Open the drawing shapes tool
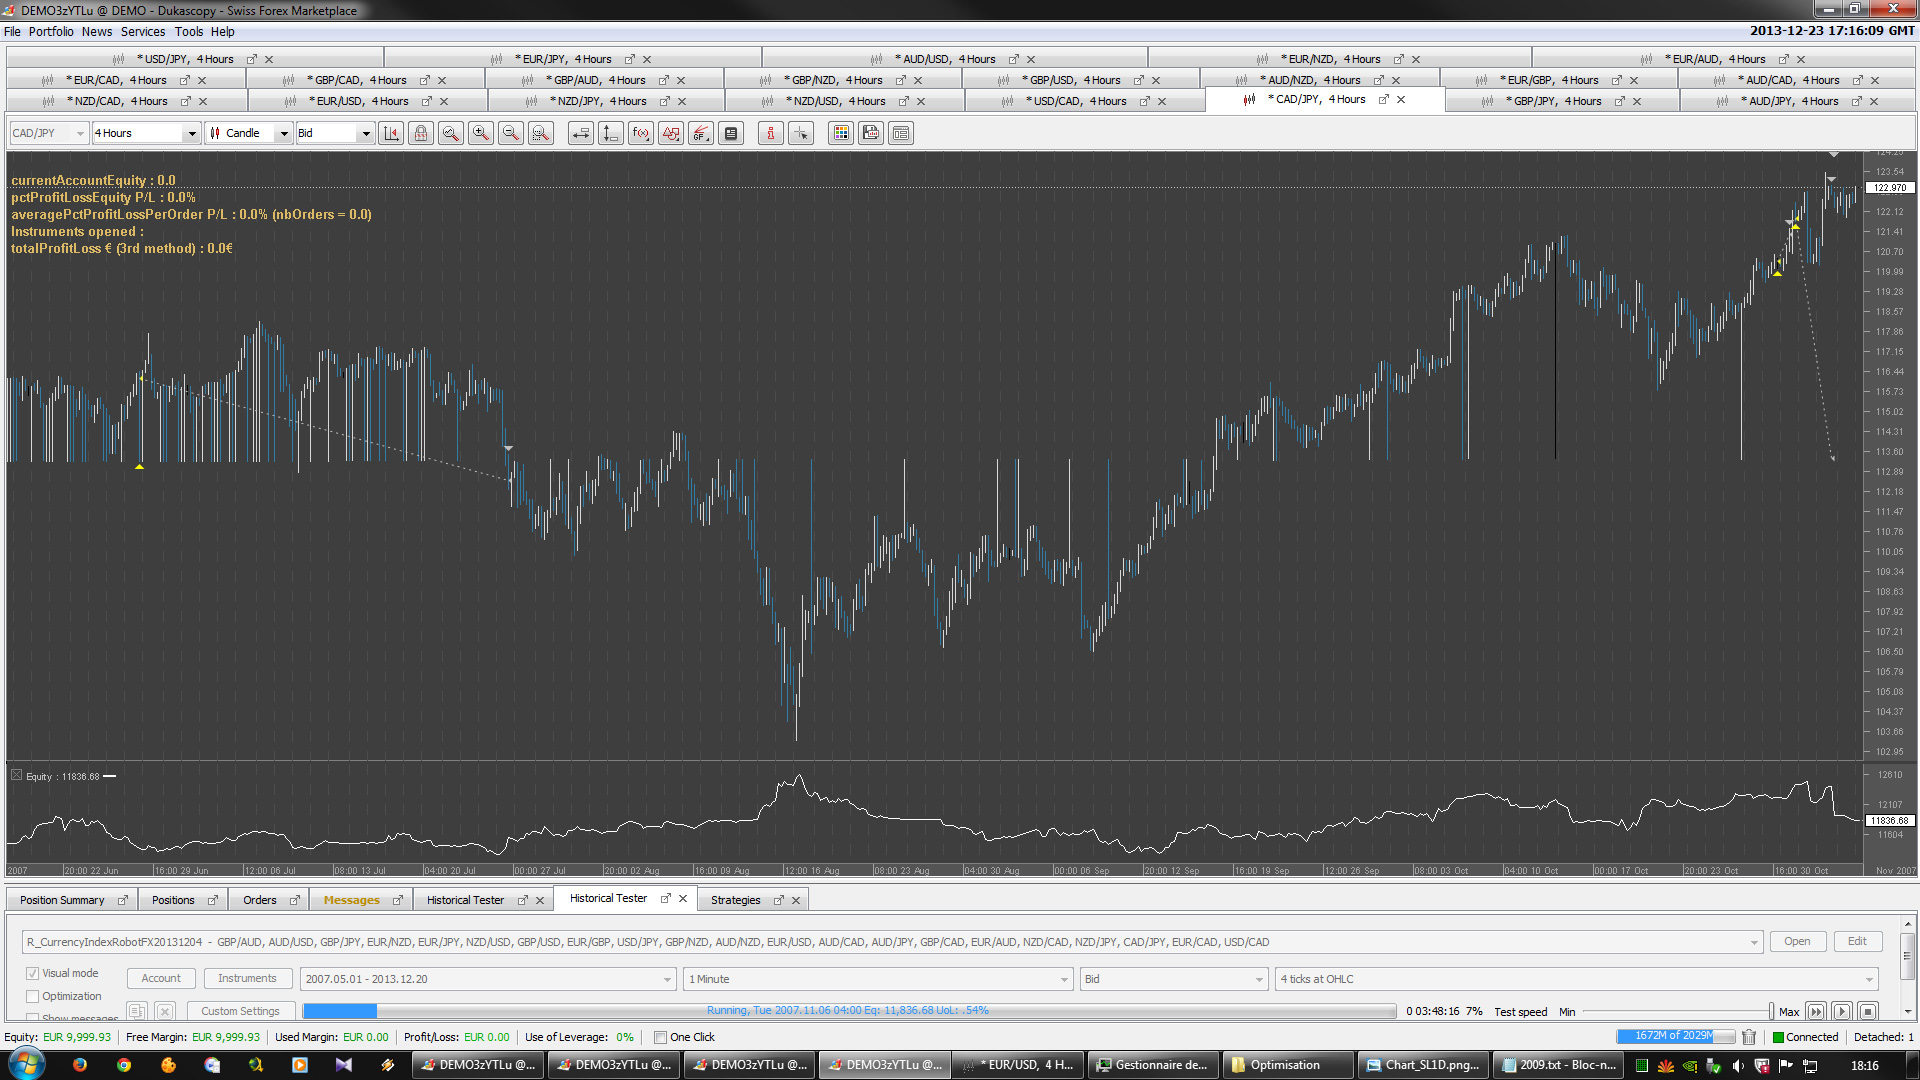The width and height of the screenshot is (1920, 1080). [x=671, y=133]
